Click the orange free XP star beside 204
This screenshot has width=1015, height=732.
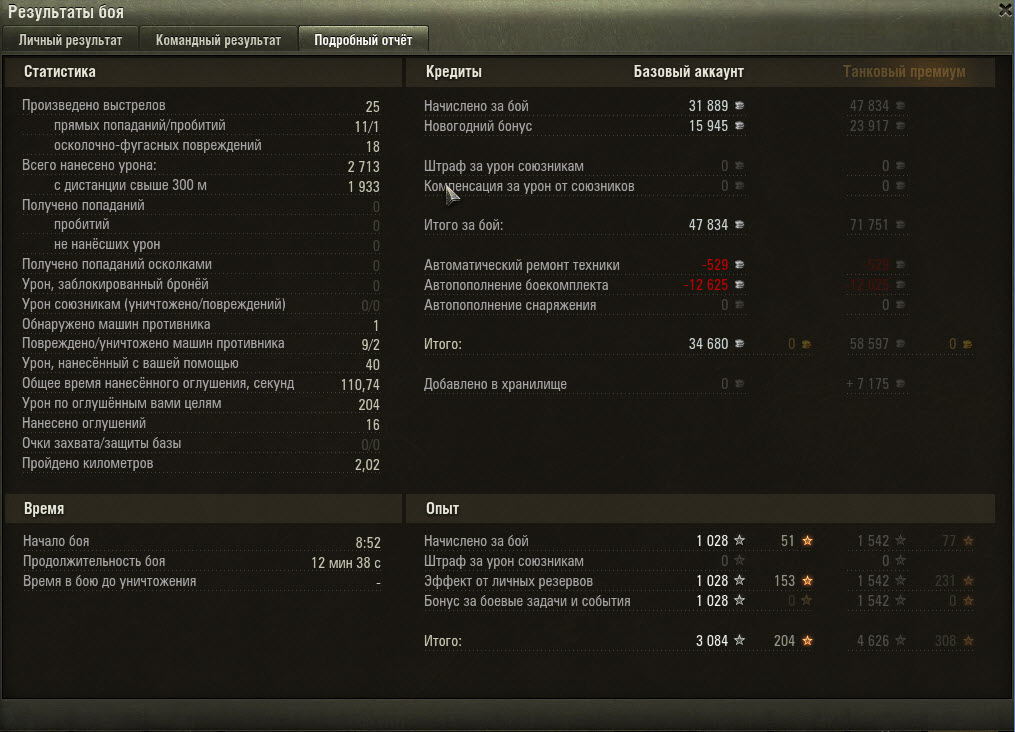click(x=807, y=641)
